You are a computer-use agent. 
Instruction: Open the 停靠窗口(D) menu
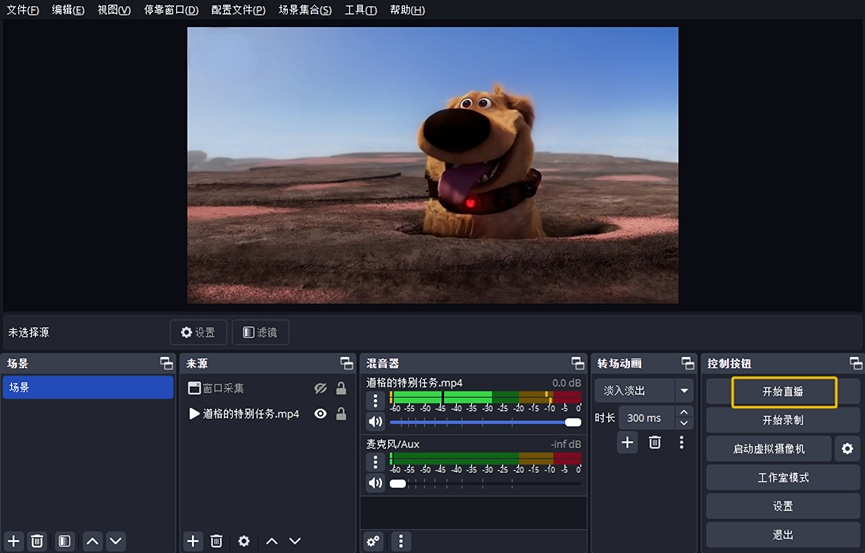[171, 10]
